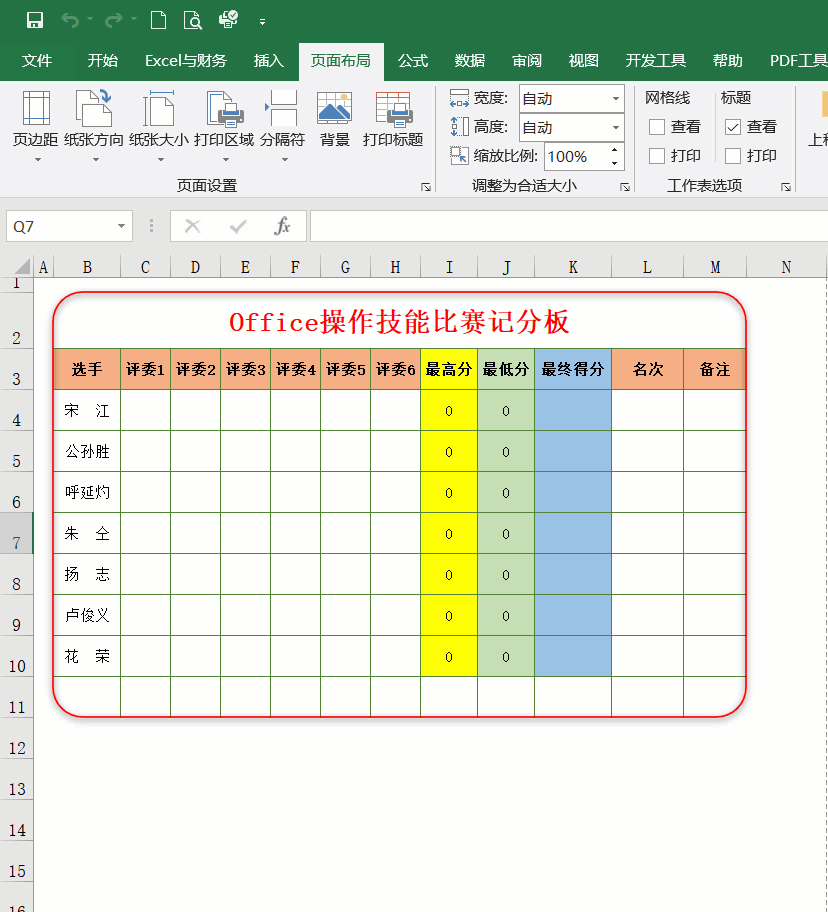This screenshot has width=828, height=912.
Task: Select row 12 header
Action: click(17, 739)
